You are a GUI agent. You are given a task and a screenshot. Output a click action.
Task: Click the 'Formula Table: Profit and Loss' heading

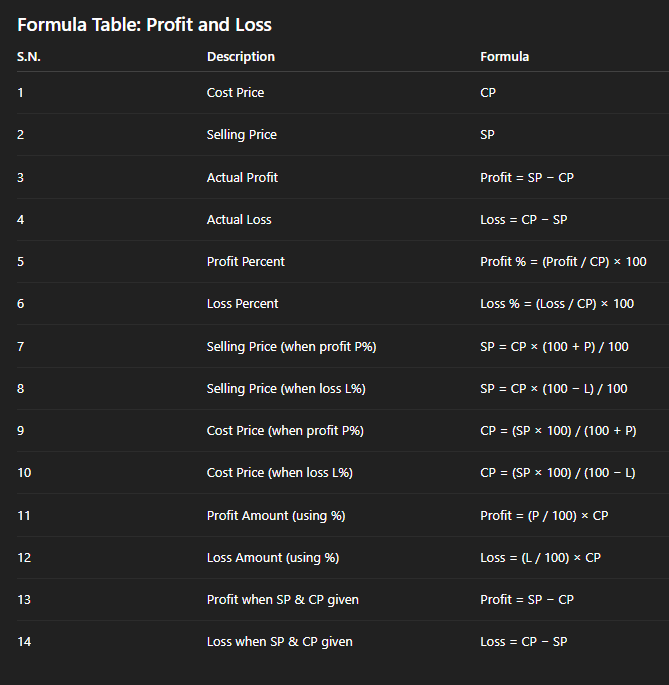tap(144, 25)
